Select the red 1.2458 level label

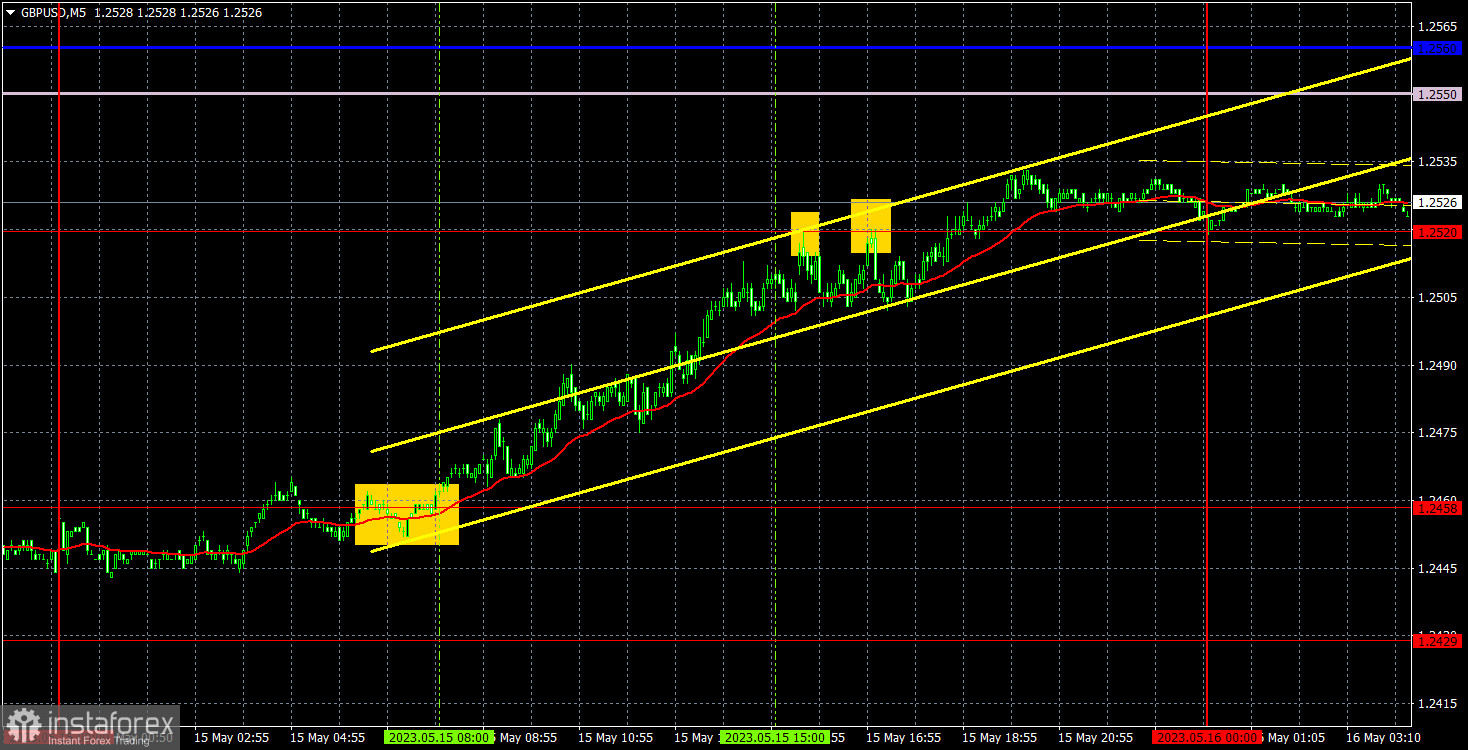pos(1437,508)
